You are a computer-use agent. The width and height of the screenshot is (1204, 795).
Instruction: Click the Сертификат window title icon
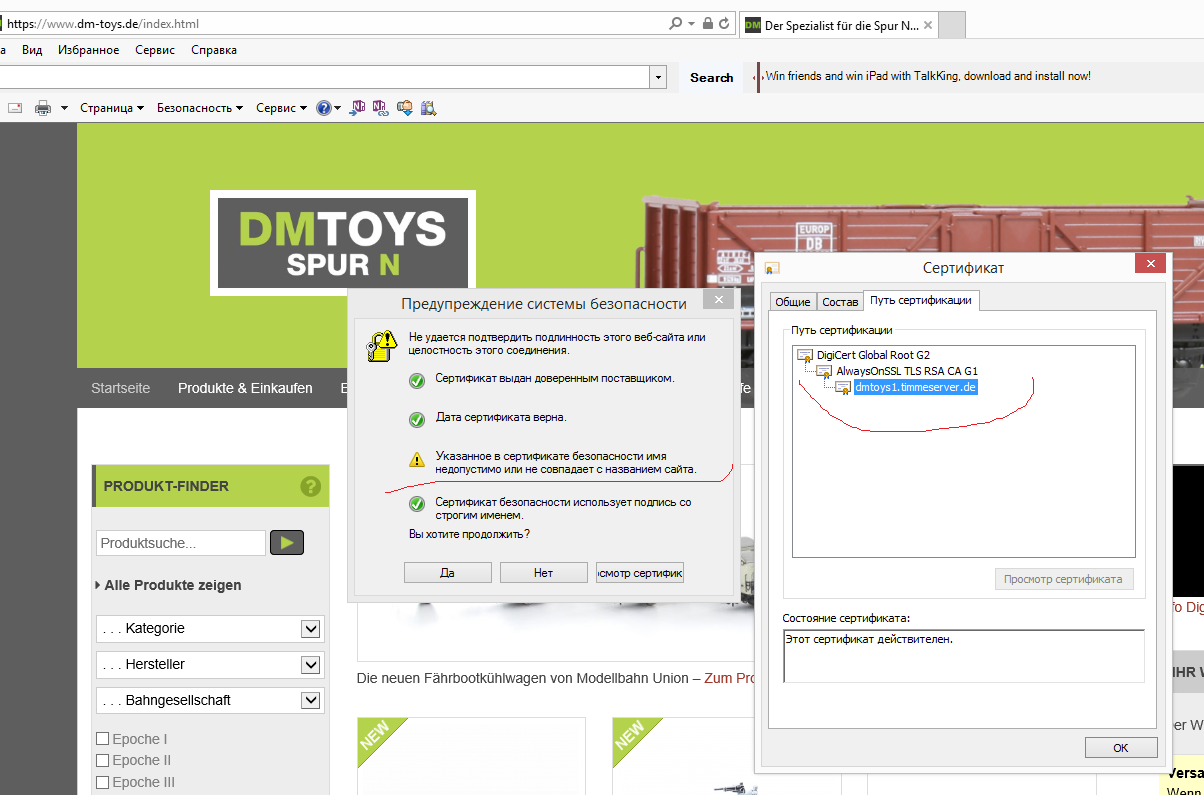click(x=772, y=268)
